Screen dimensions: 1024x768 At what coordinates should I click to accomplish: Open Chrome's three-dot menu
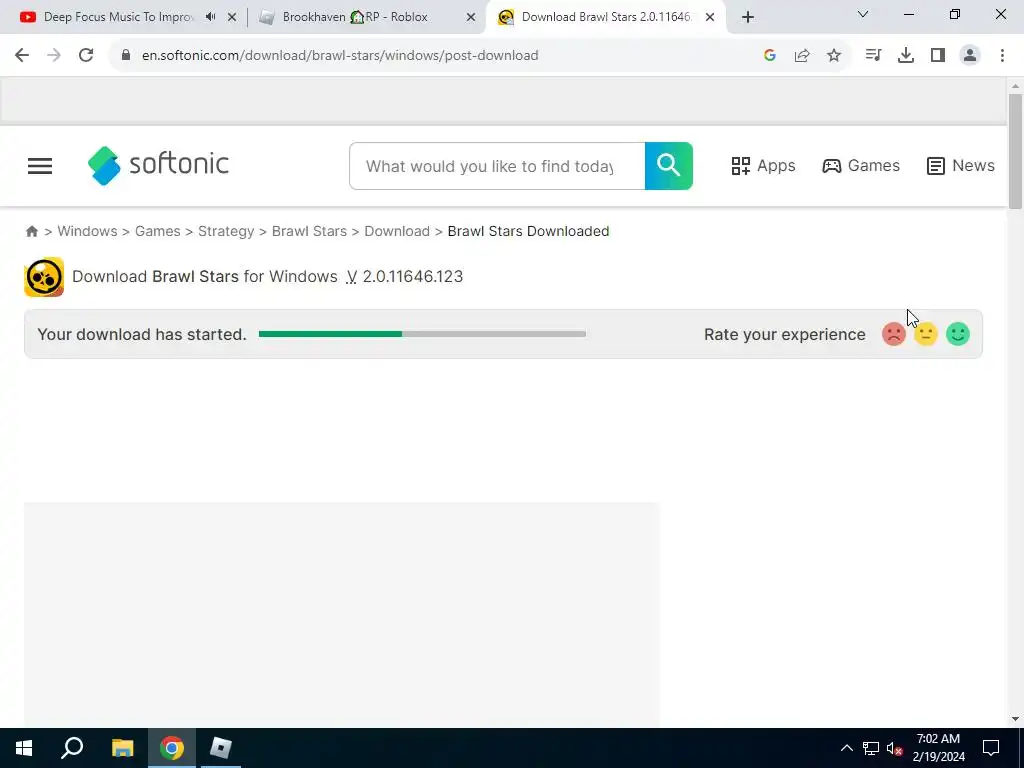coord(1002,56)
